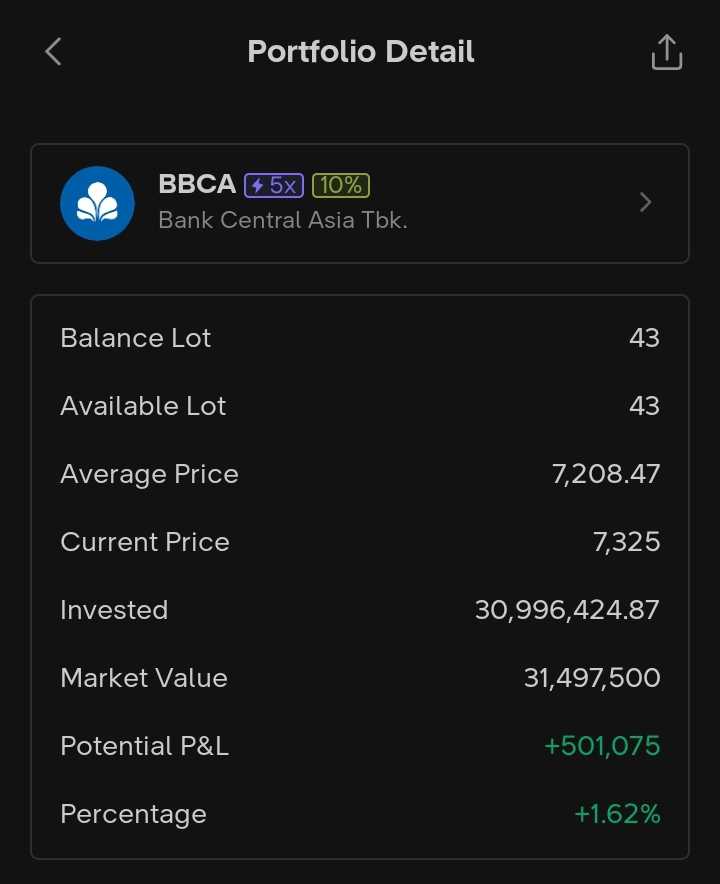Tap the Average Price label
Viewport: 720px width, 884px height.
pyautogui.click(x=149, y=474)
